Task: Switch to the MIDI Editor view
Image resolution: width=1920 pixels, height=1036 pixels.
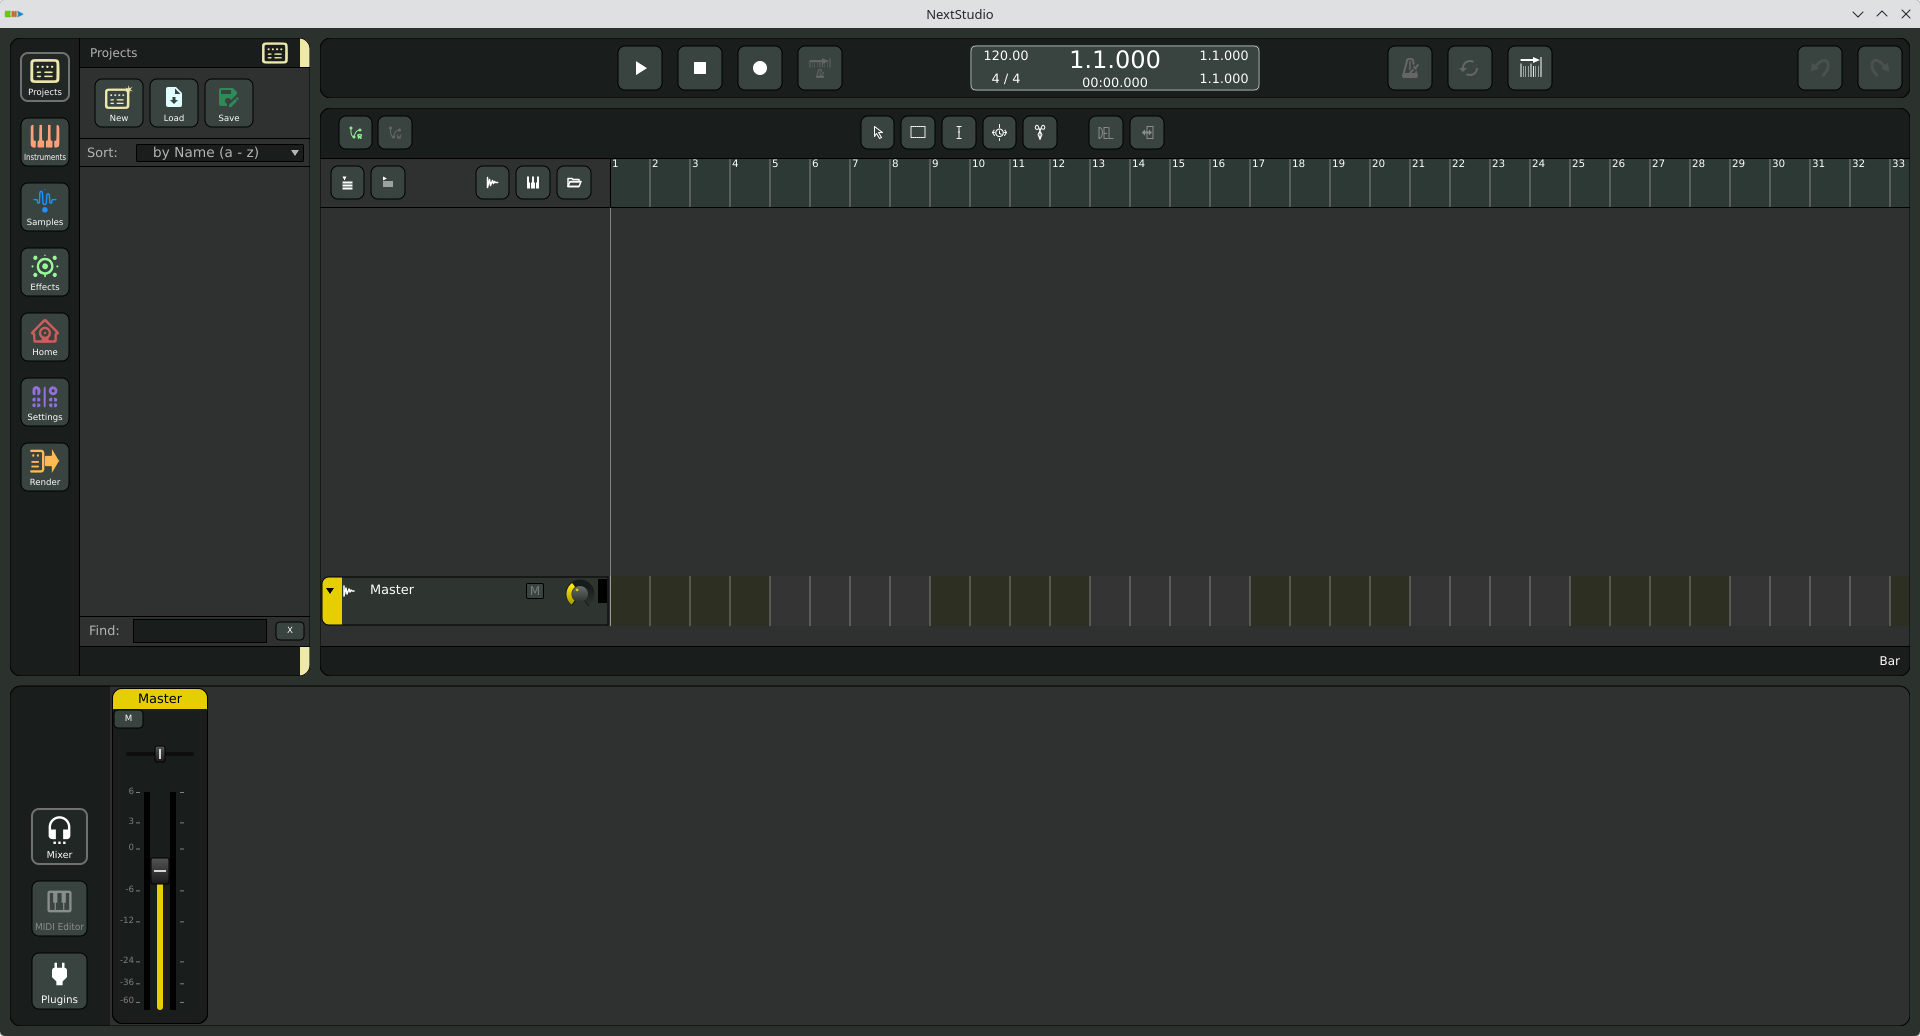Action: pos(59,908)
